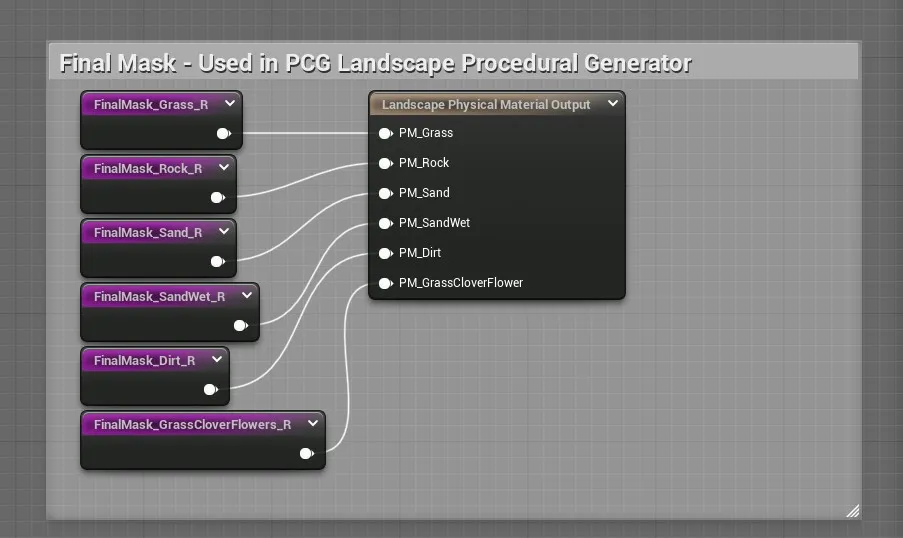Screen dimensions: 903x538
Task: Click the FinalMask_Dirt_R output pin
Action: (210, 389)
